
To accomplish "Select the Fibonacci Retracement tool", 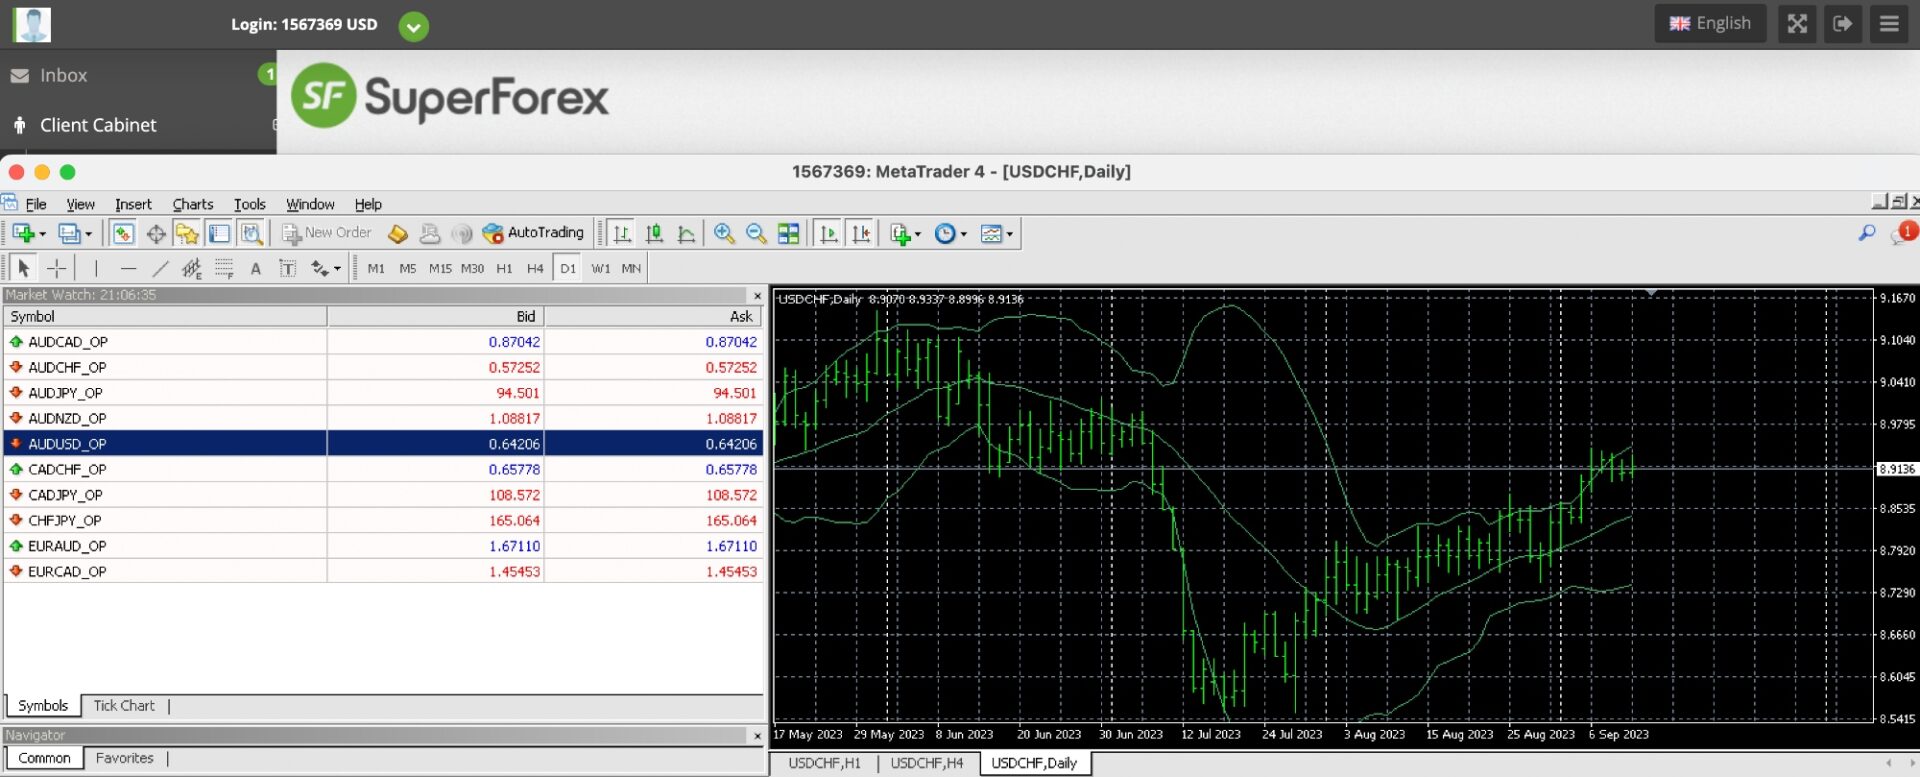I will pyautogui.click(x=224, y=268).
